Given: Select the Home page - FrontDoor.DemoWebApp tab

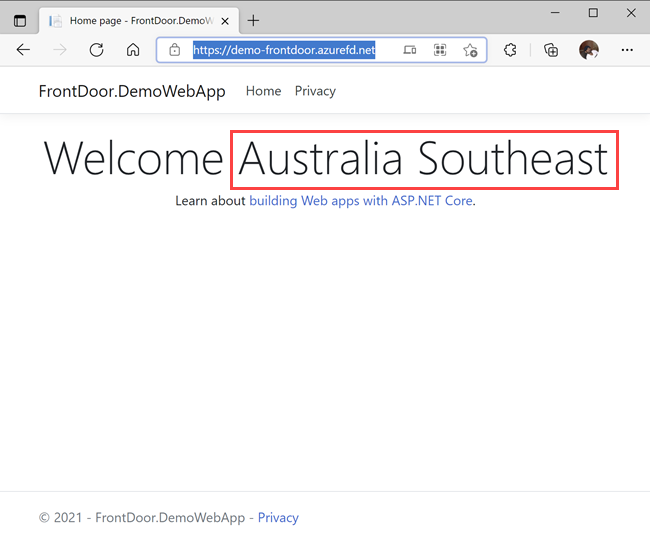Looking at the screenshot, I should [139, 21].
